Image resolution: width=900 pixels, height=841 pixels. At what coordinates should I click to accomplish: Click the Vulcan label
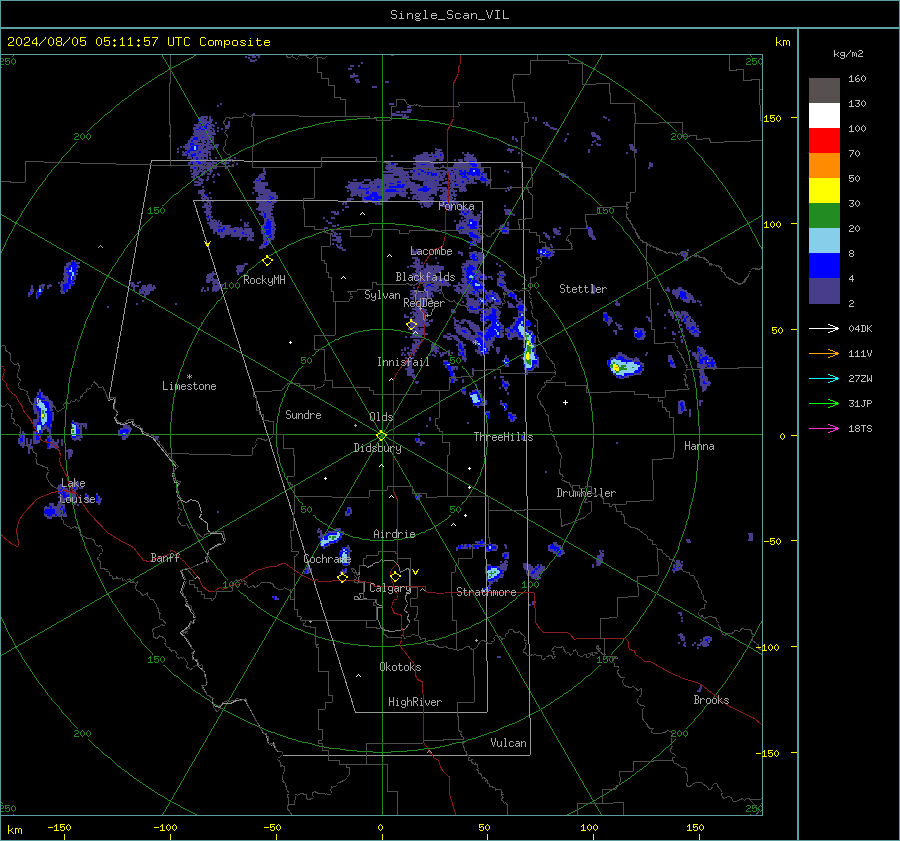509,743
